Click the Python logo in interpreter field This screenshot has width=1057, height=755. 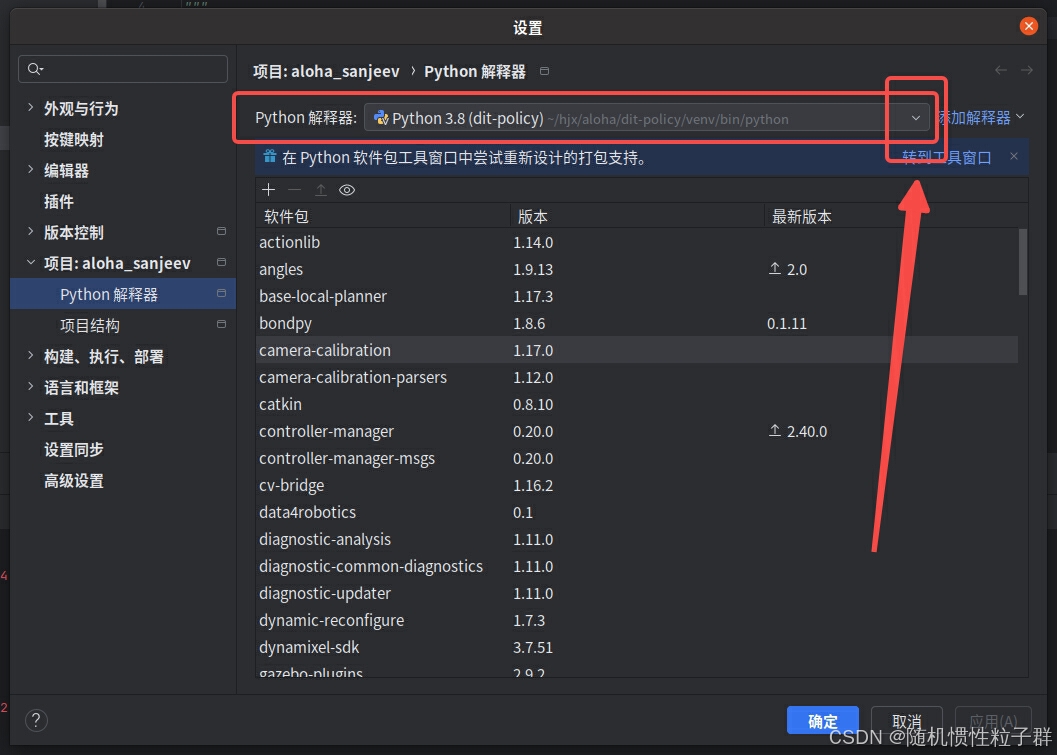click(381, 118)
